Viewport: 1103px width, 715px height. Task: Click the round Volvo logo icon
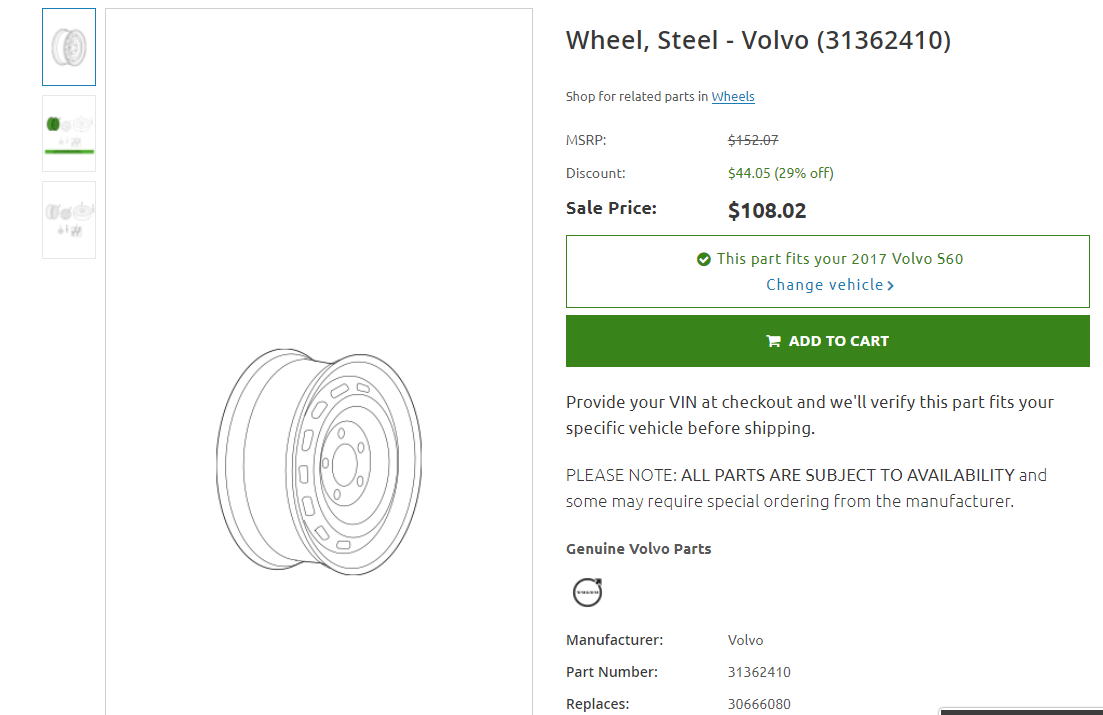588,592
